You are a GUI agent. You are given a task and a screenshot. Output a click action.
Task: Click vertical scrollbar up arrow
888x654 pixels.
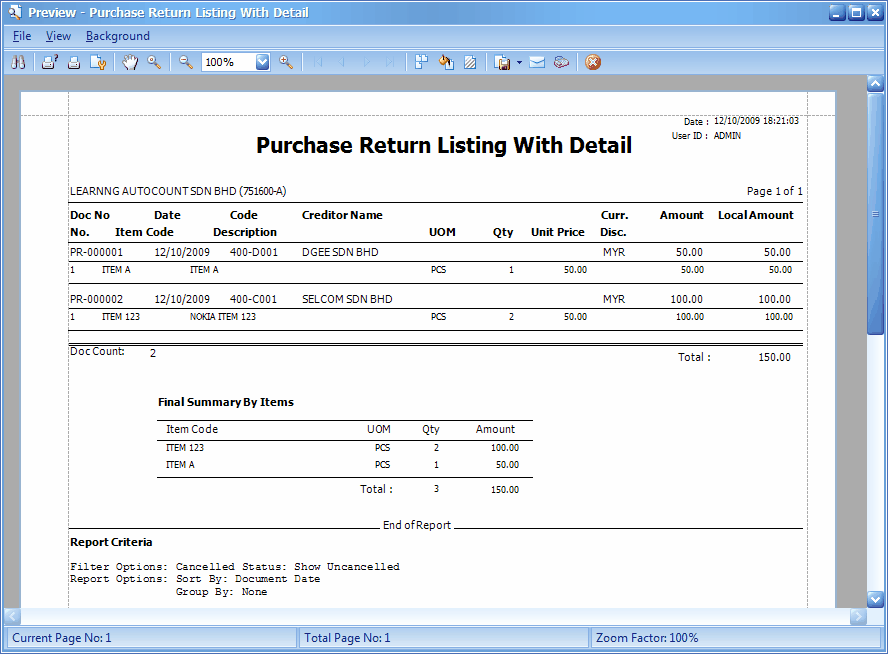pyautogui.click(x=876, y=84)
